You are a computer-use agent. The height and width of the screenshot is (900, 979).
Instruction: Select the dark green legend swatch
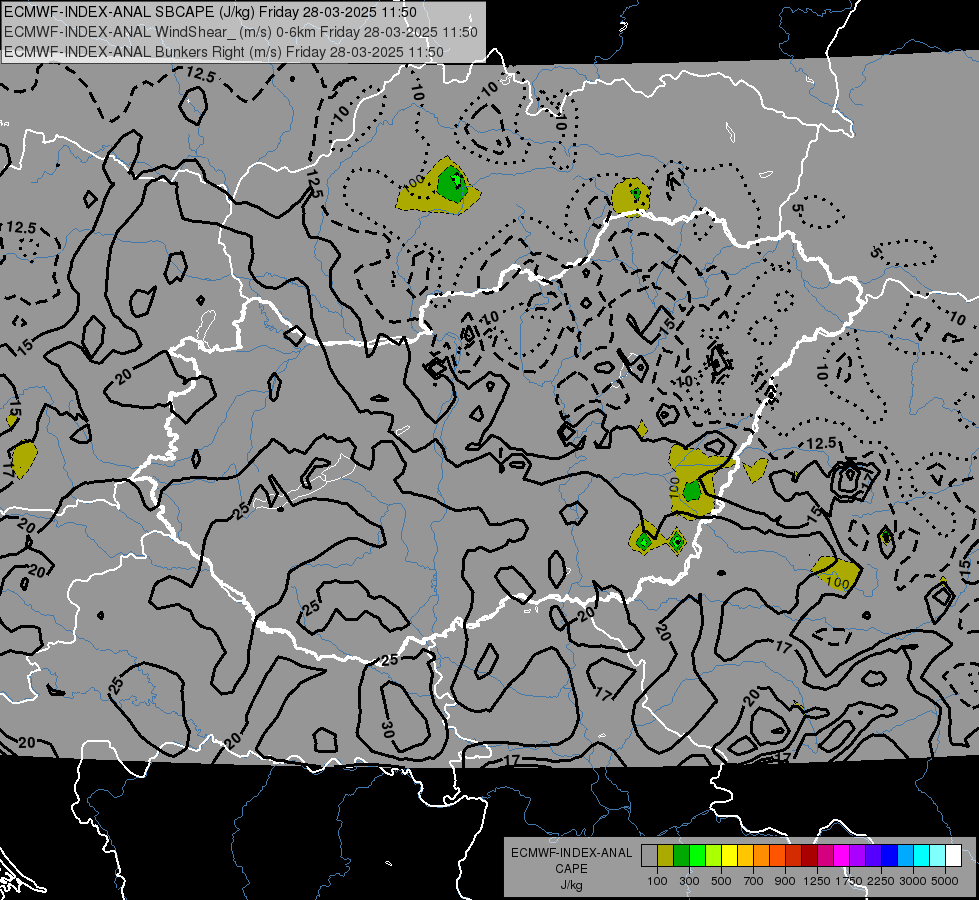pyautogui.click(x=681, y=855)
